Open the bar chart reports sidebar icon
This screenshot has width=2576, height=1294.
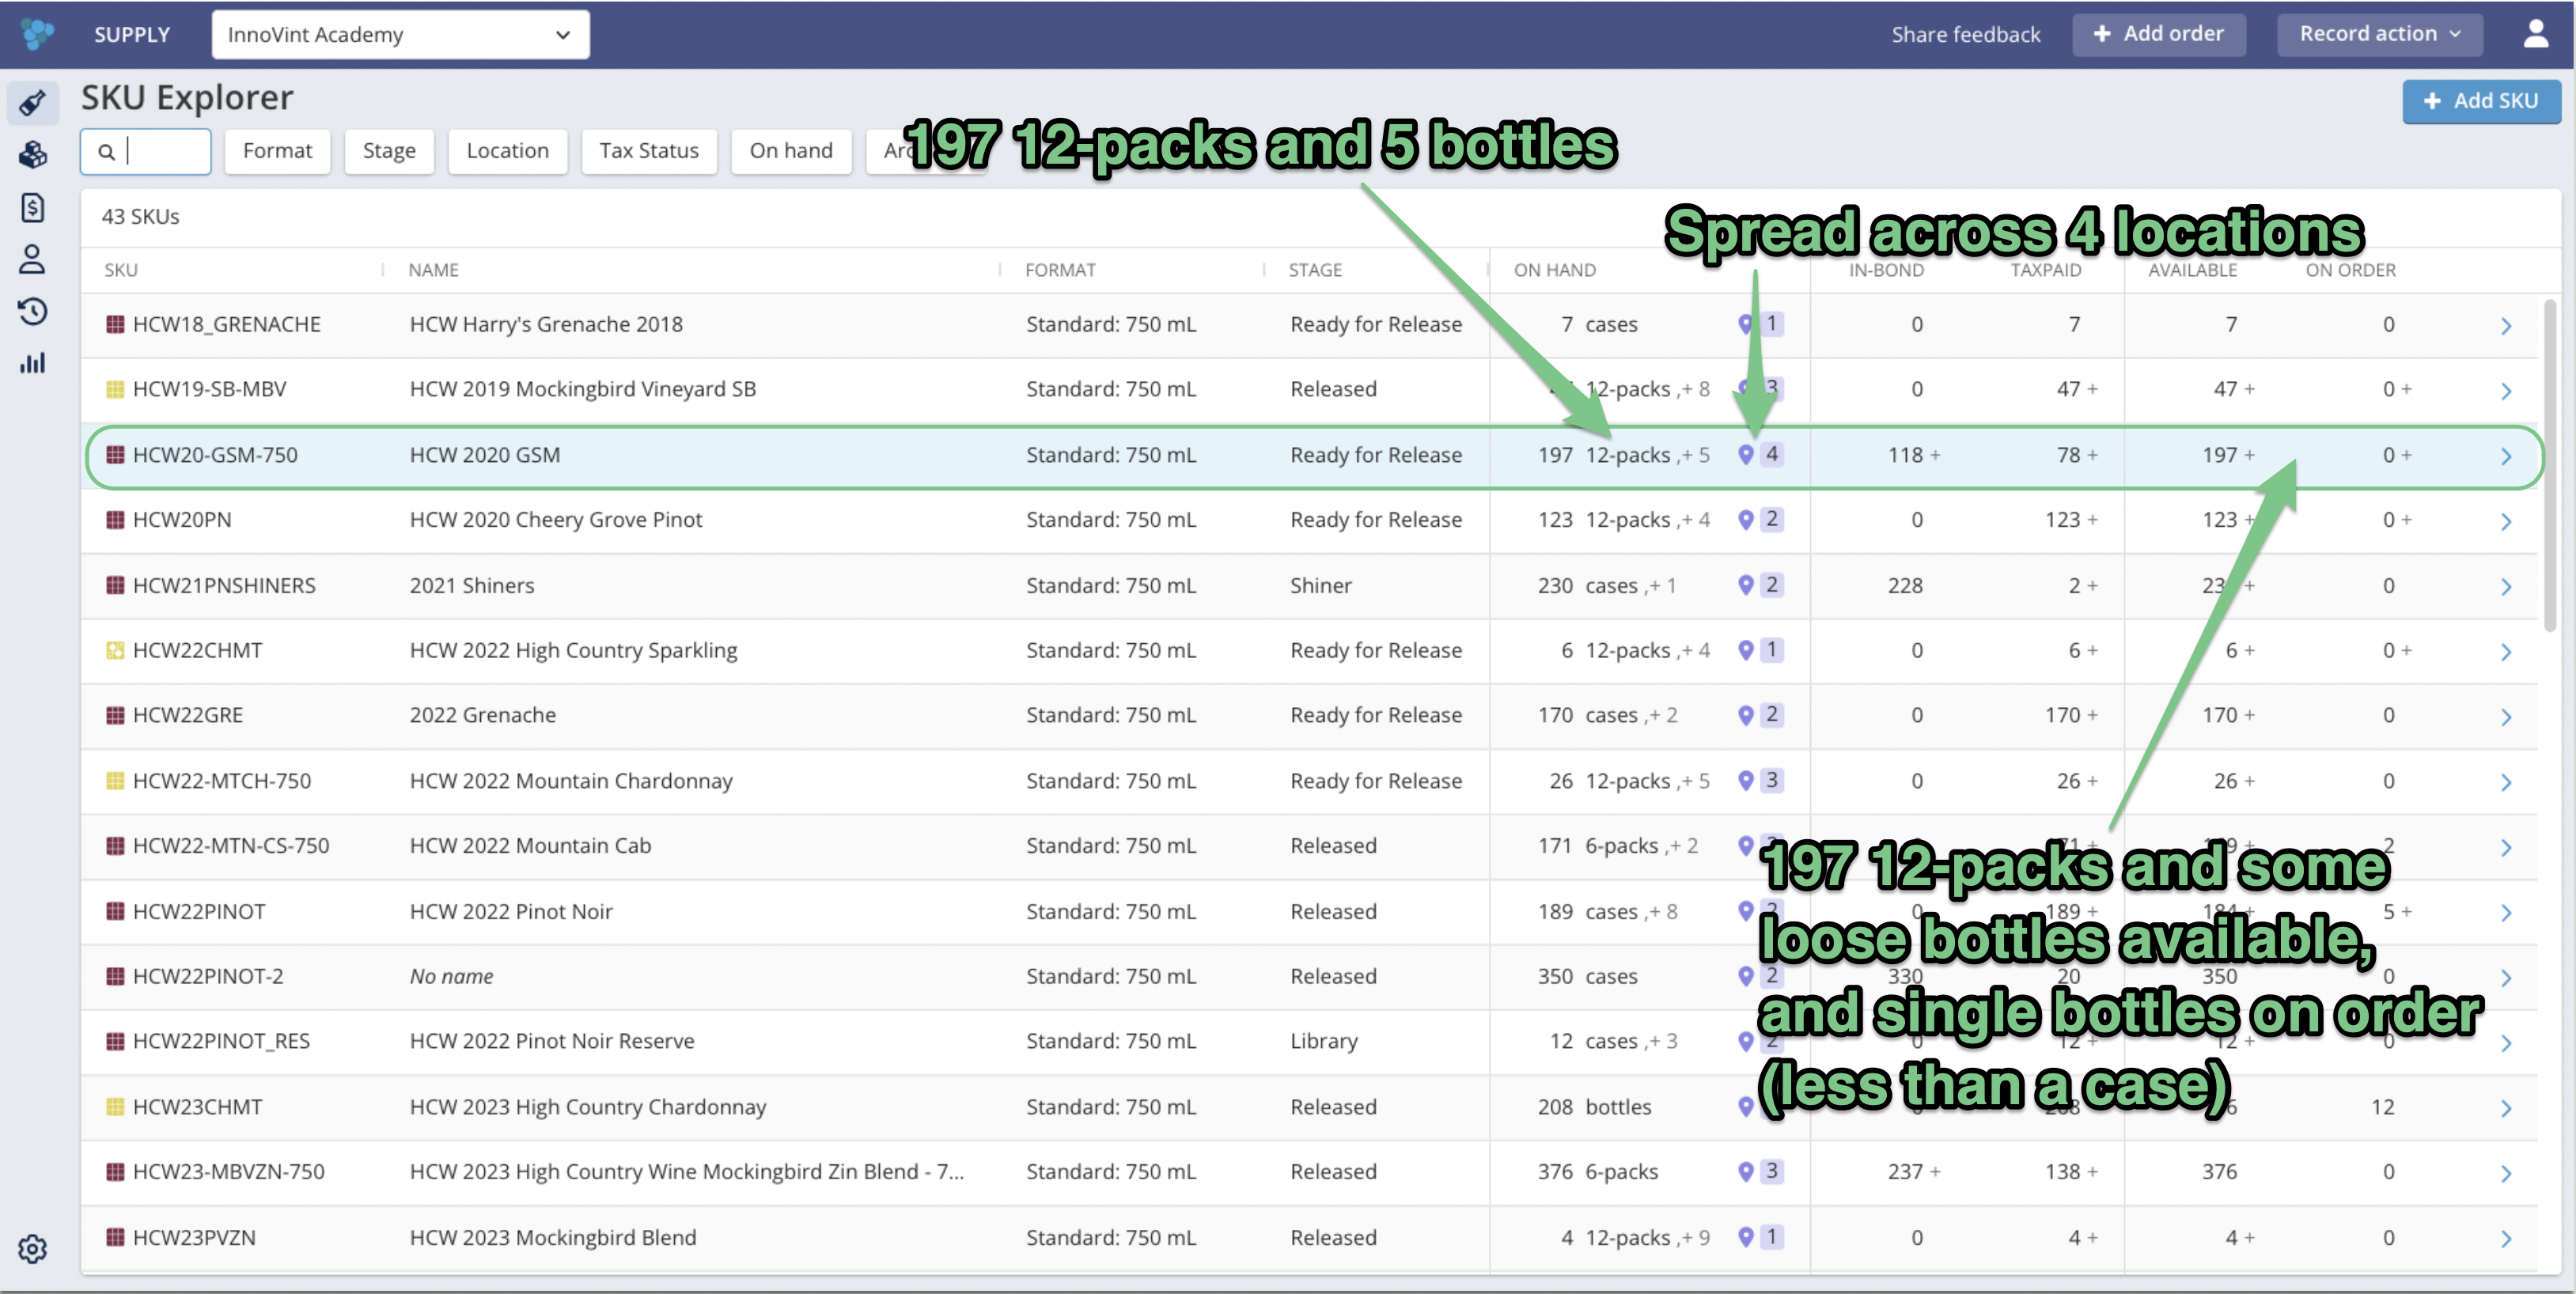tap(32, 363)
